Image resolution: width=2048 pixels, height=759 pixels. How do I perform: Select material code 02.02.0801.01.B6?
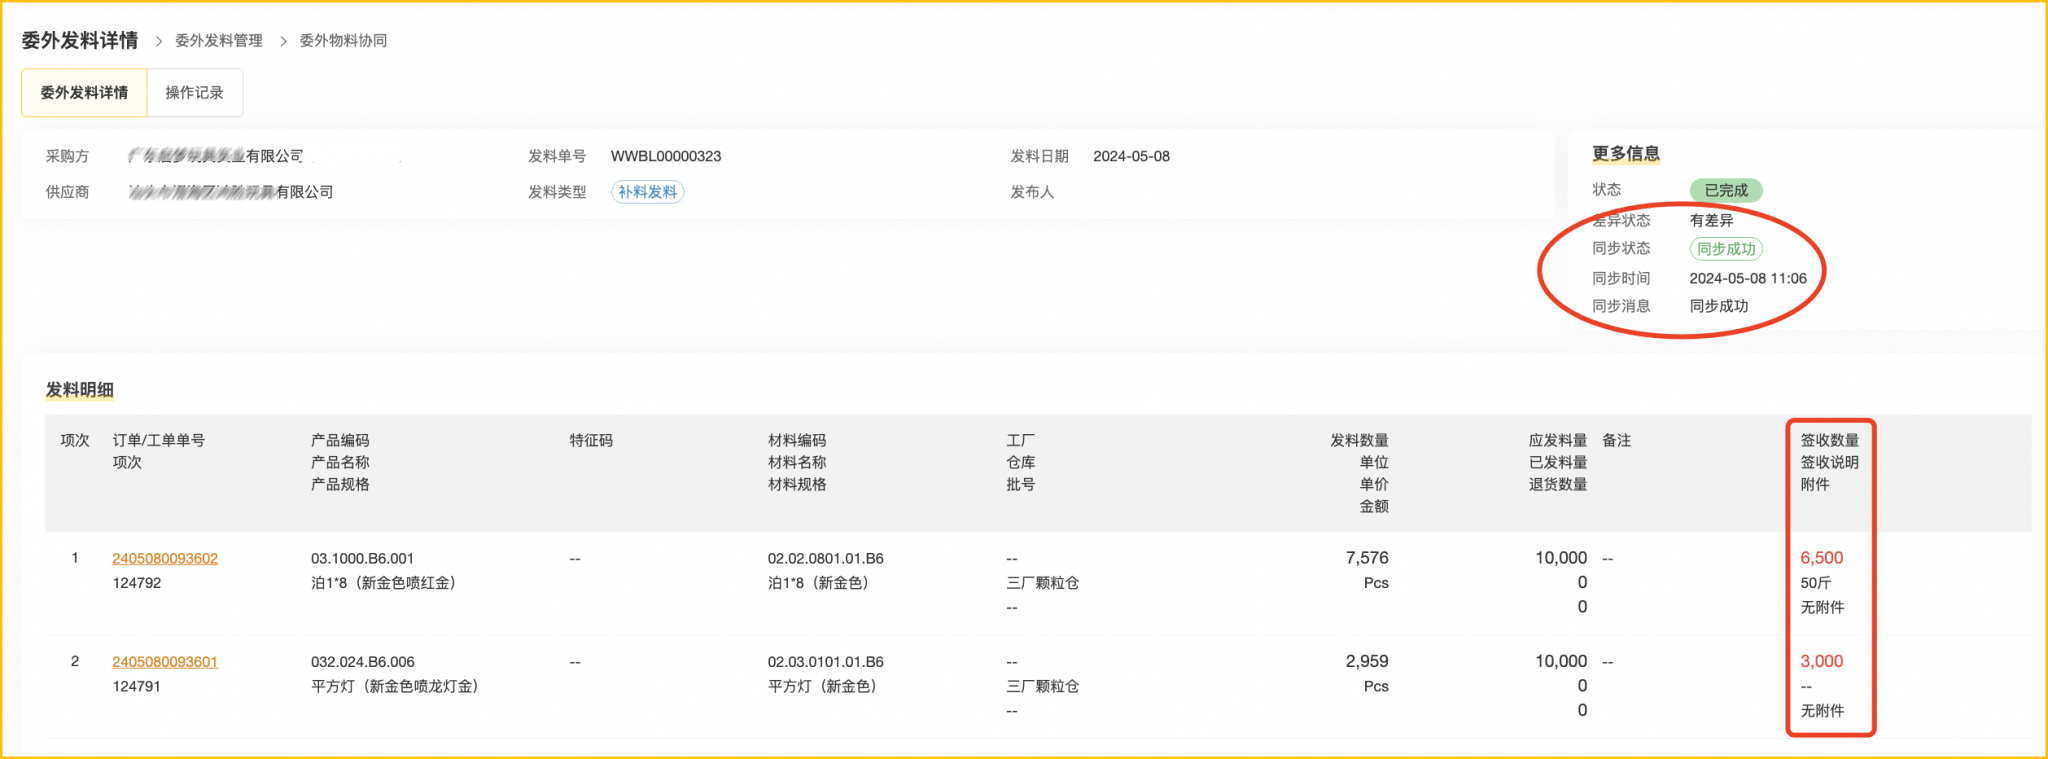click(825, 559)
